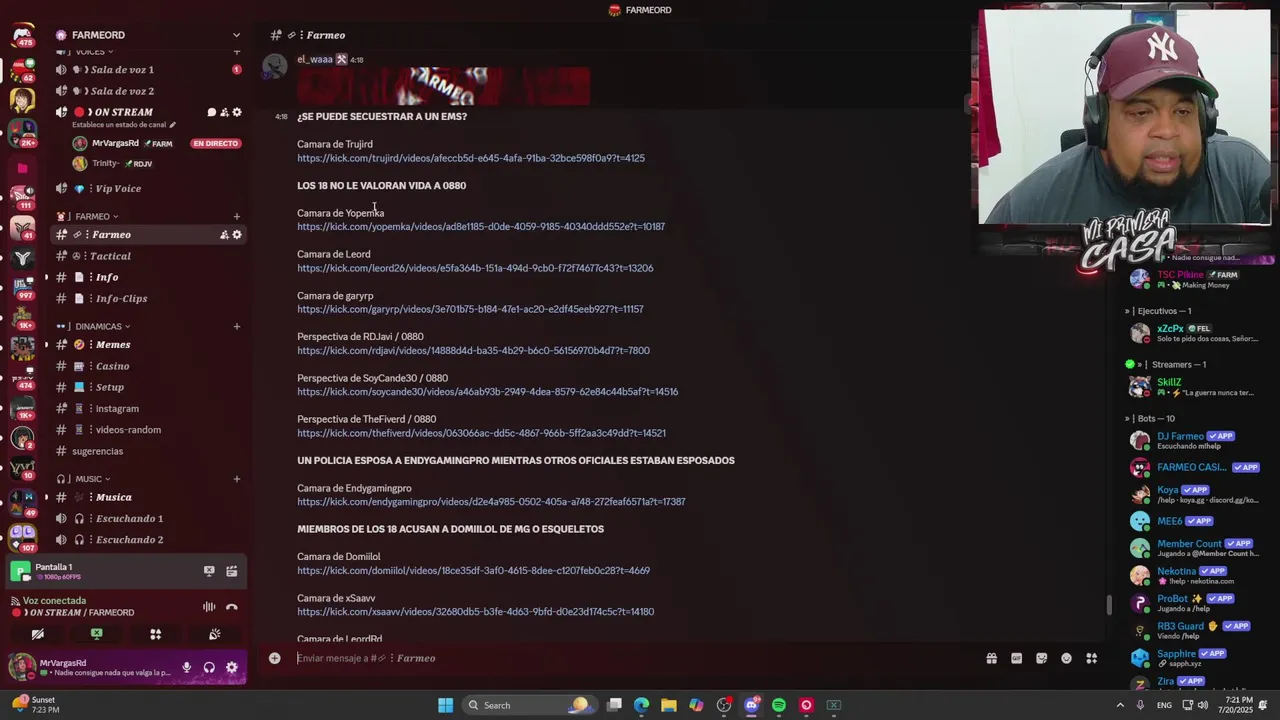Open Camara de Trujird kick link
The width and height of the screenshot is (1280, 720).
471,158
